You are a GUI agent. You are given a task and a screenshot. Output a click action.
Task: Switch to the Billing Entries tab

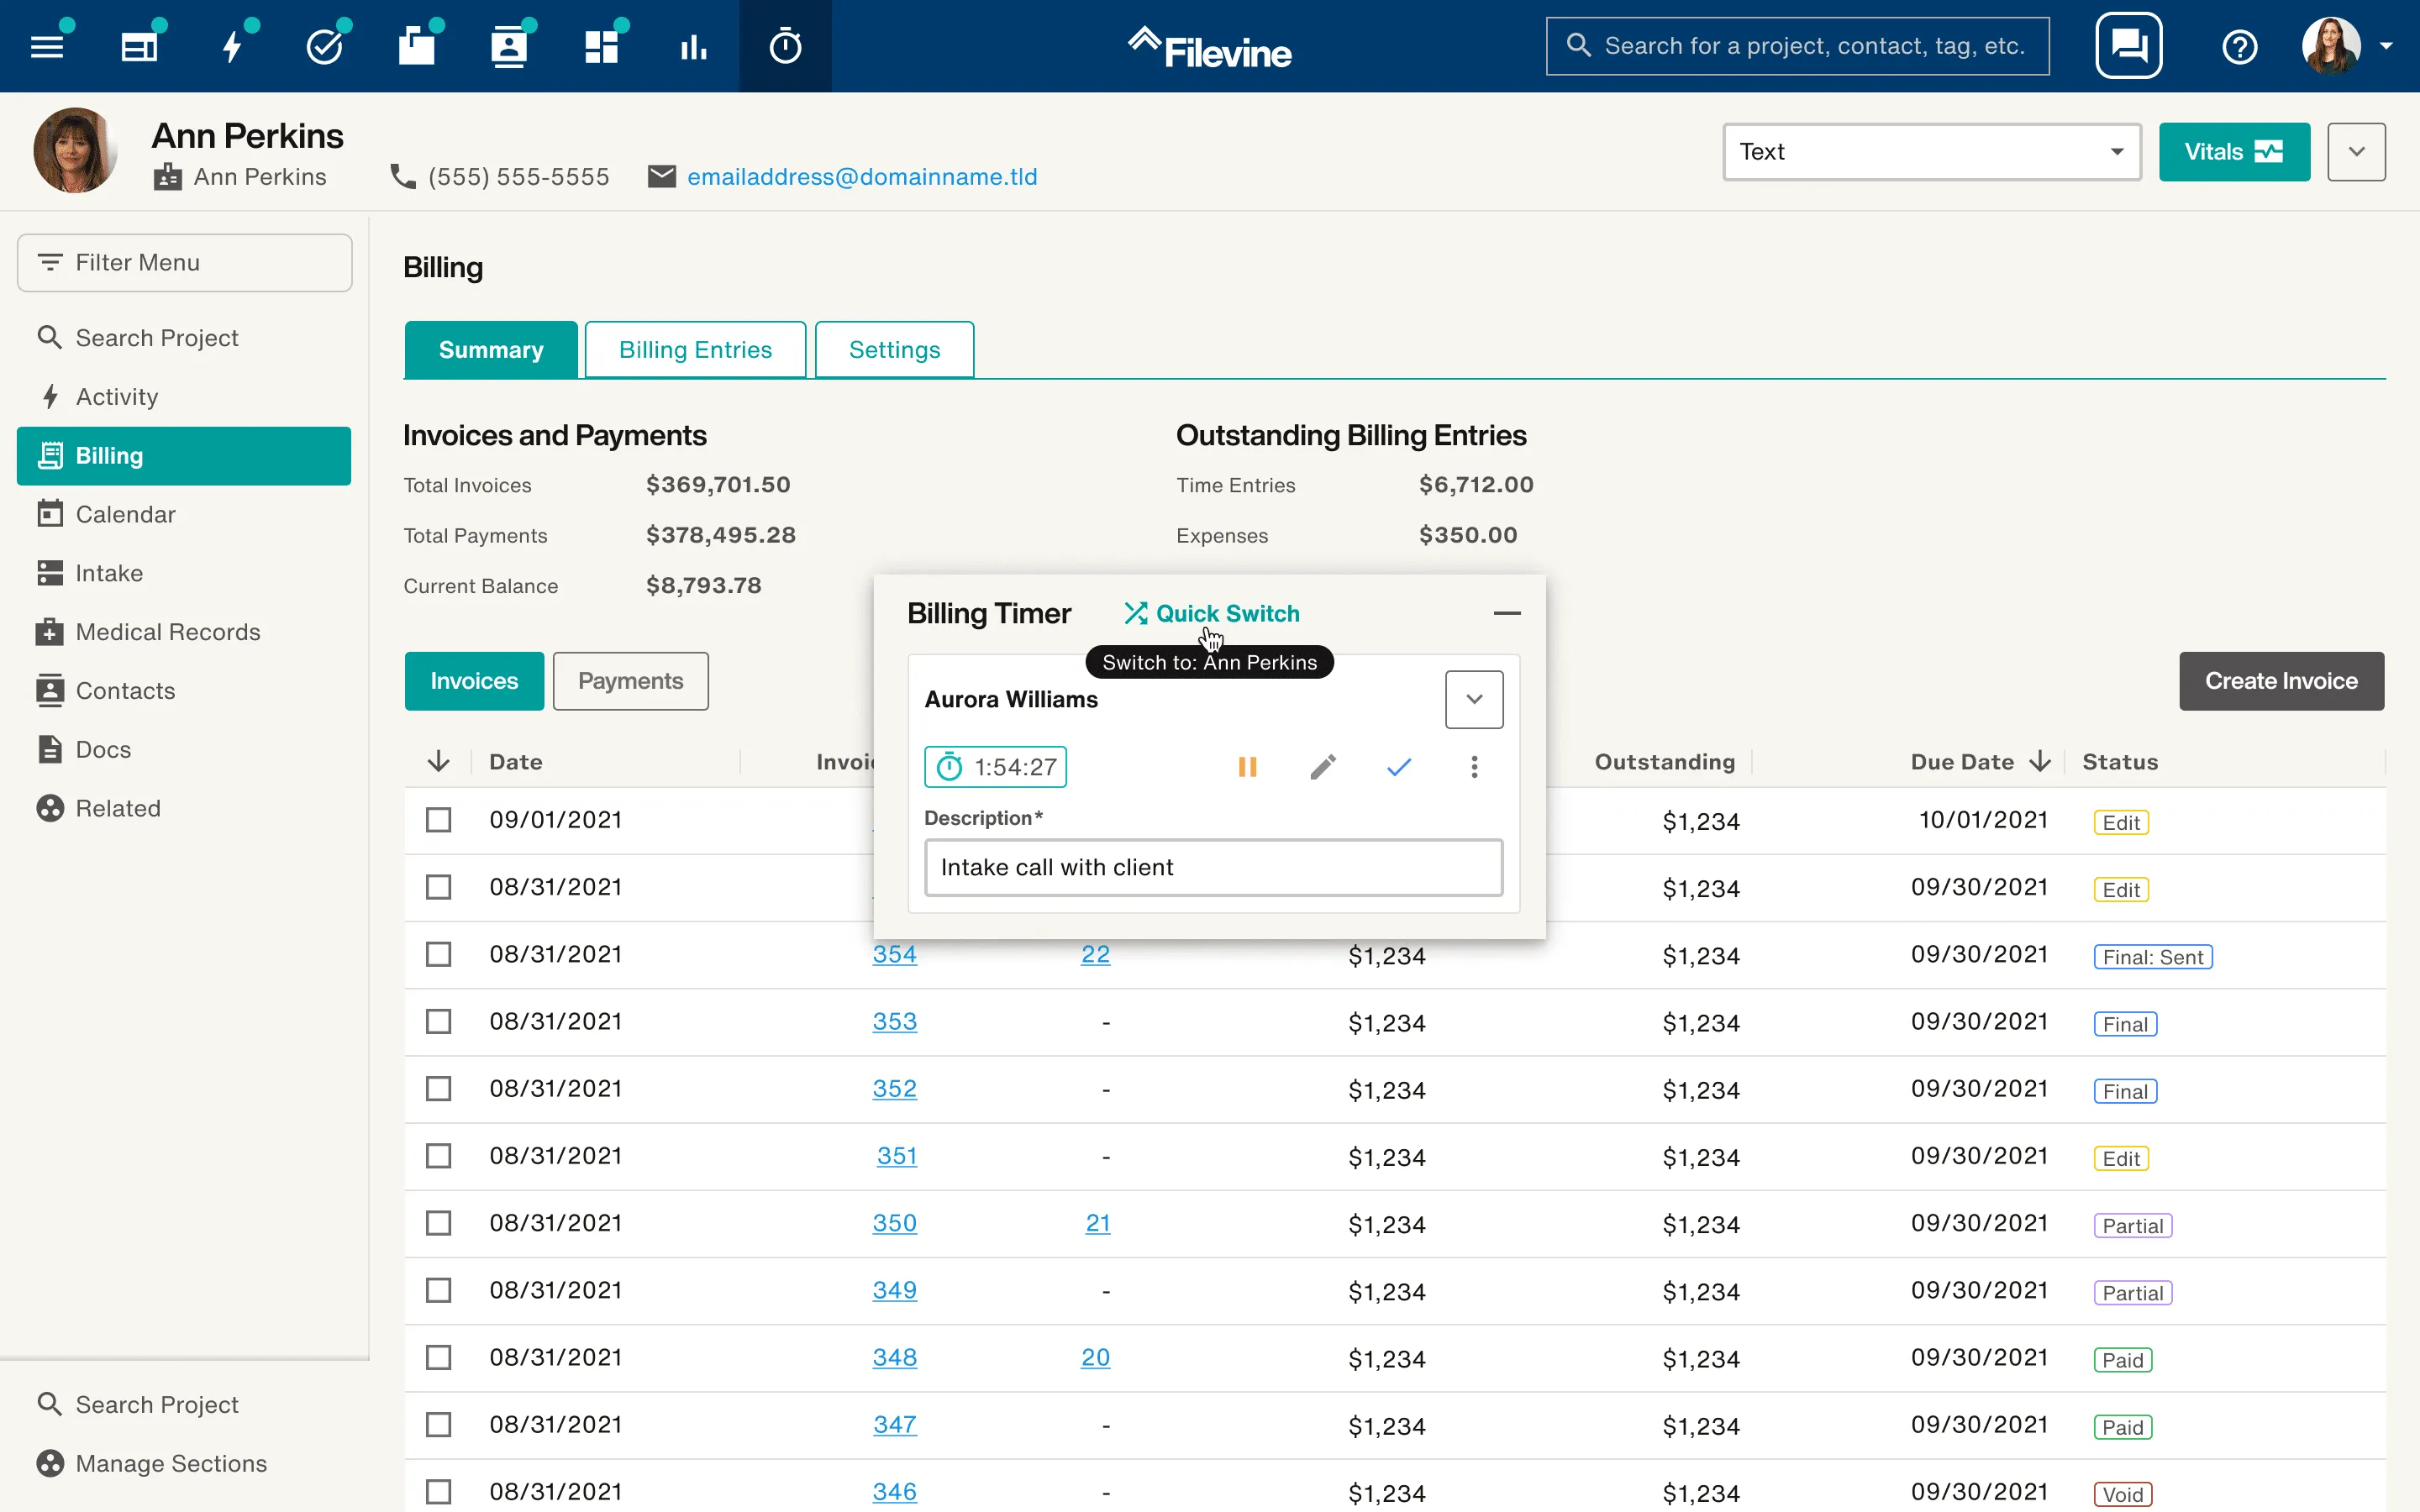(x=695, y=350)
